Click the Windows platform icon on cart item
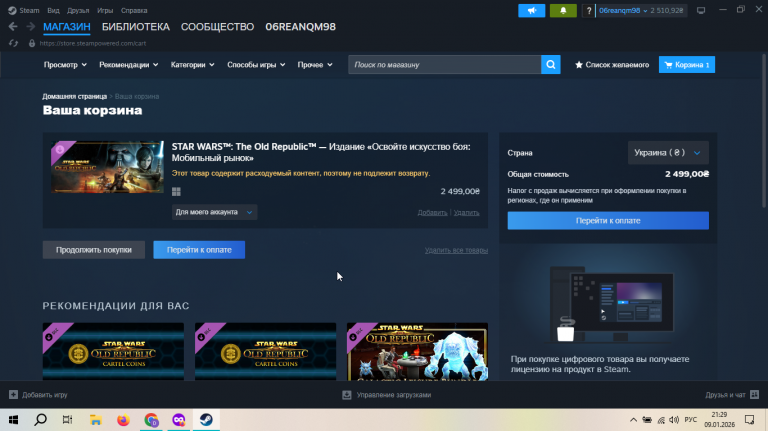 coord(176,192)
